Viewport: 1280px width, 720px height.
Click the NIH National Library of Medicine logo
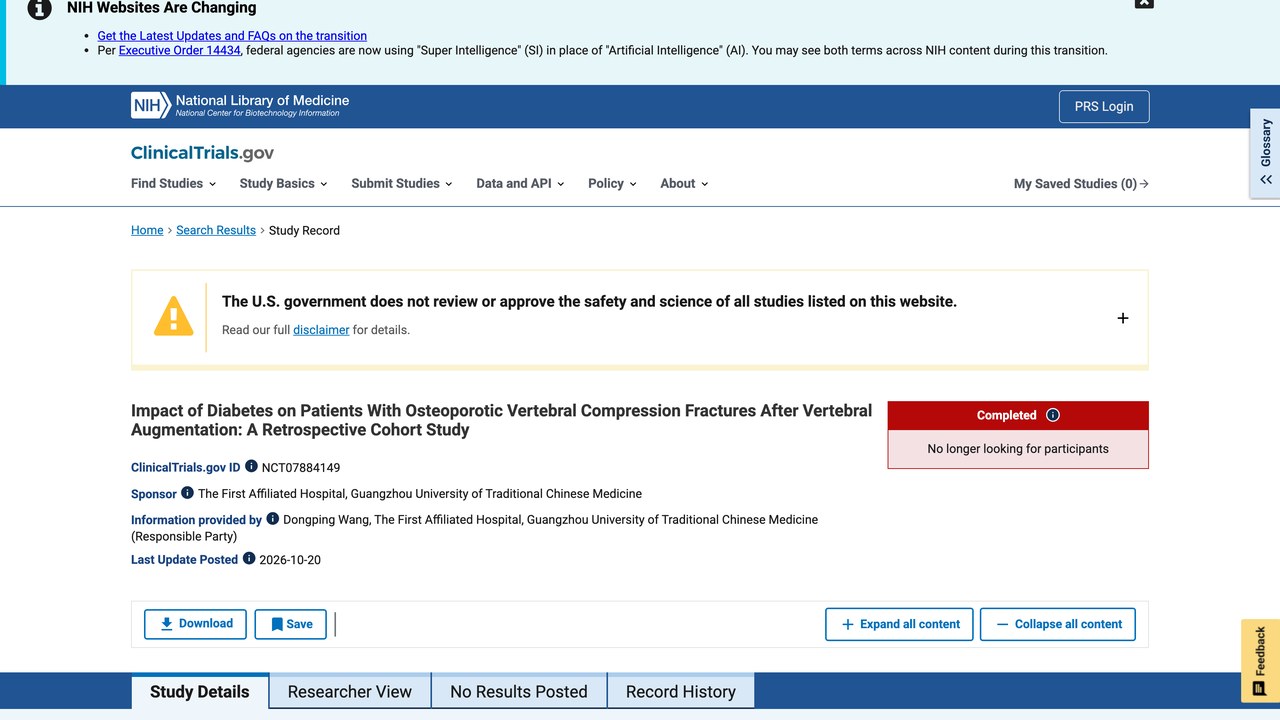pyautogui.click(x=240, y=105)
